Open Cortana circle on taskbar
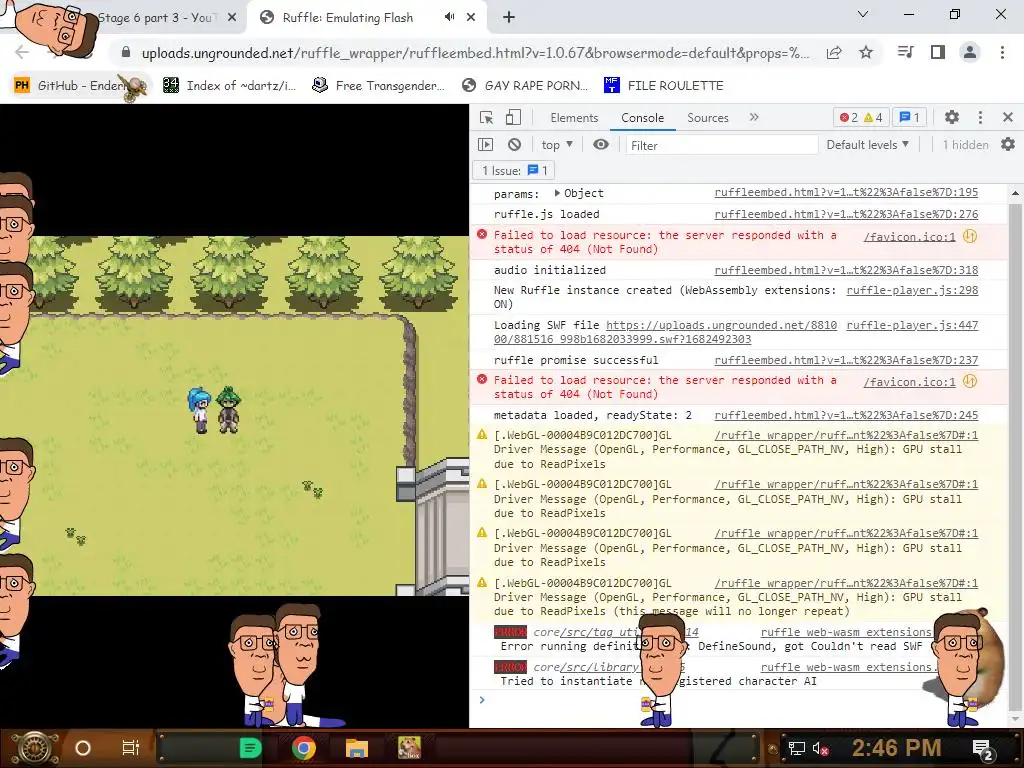 tap(83, 748)
